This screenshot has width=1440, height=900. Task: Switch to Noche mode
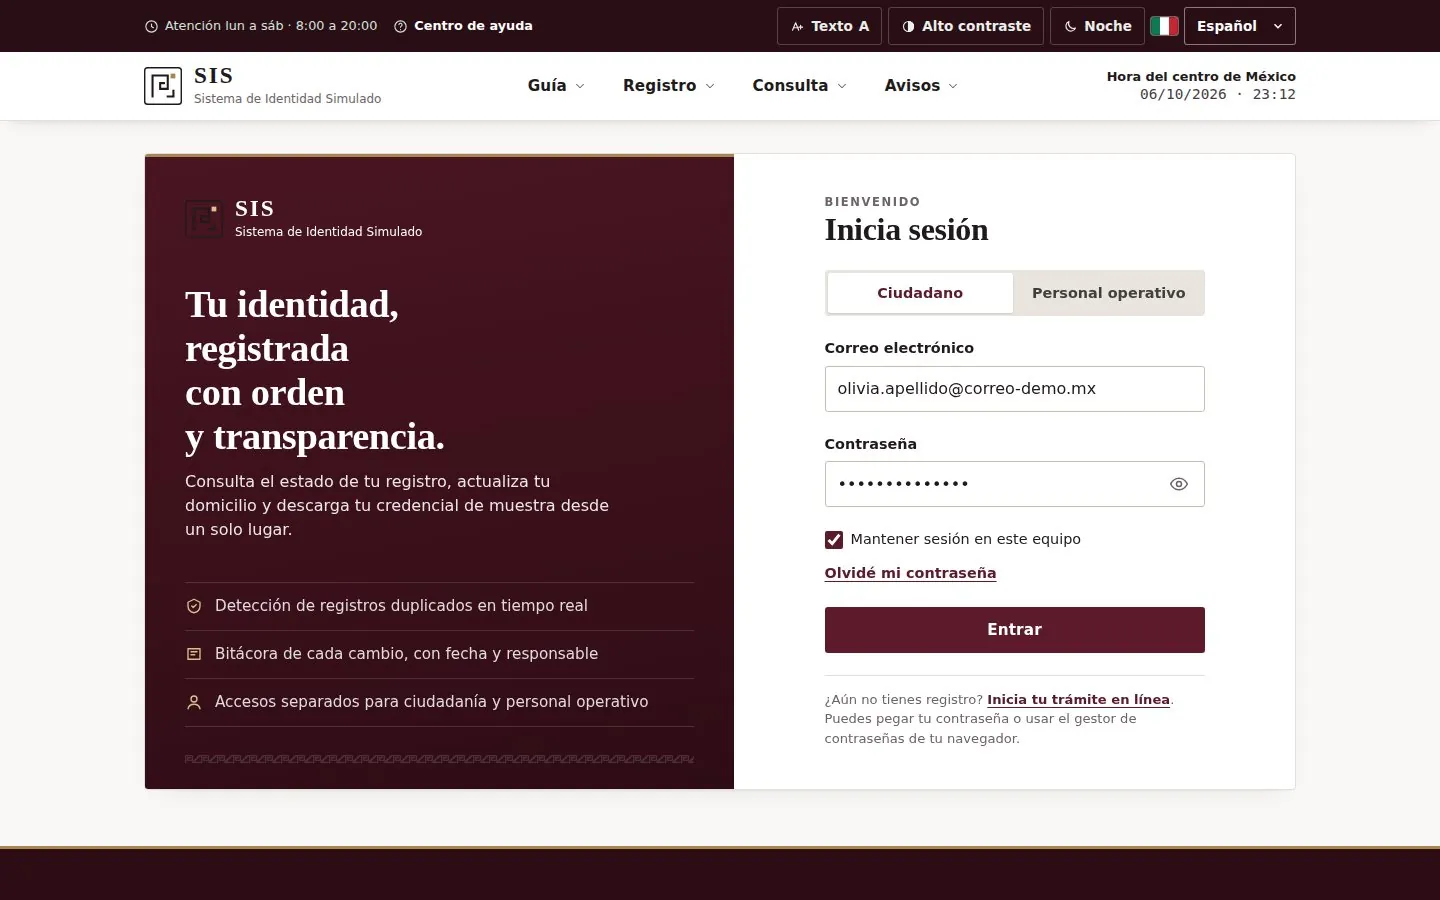1097,26
